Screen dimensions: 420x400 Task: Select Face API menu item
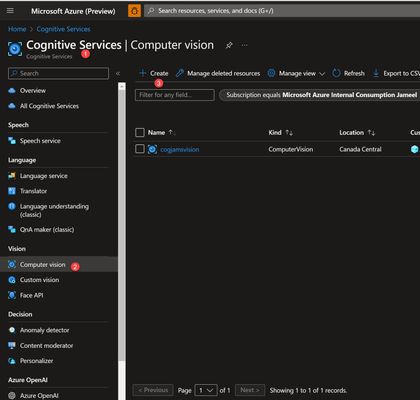click(31, 295)
